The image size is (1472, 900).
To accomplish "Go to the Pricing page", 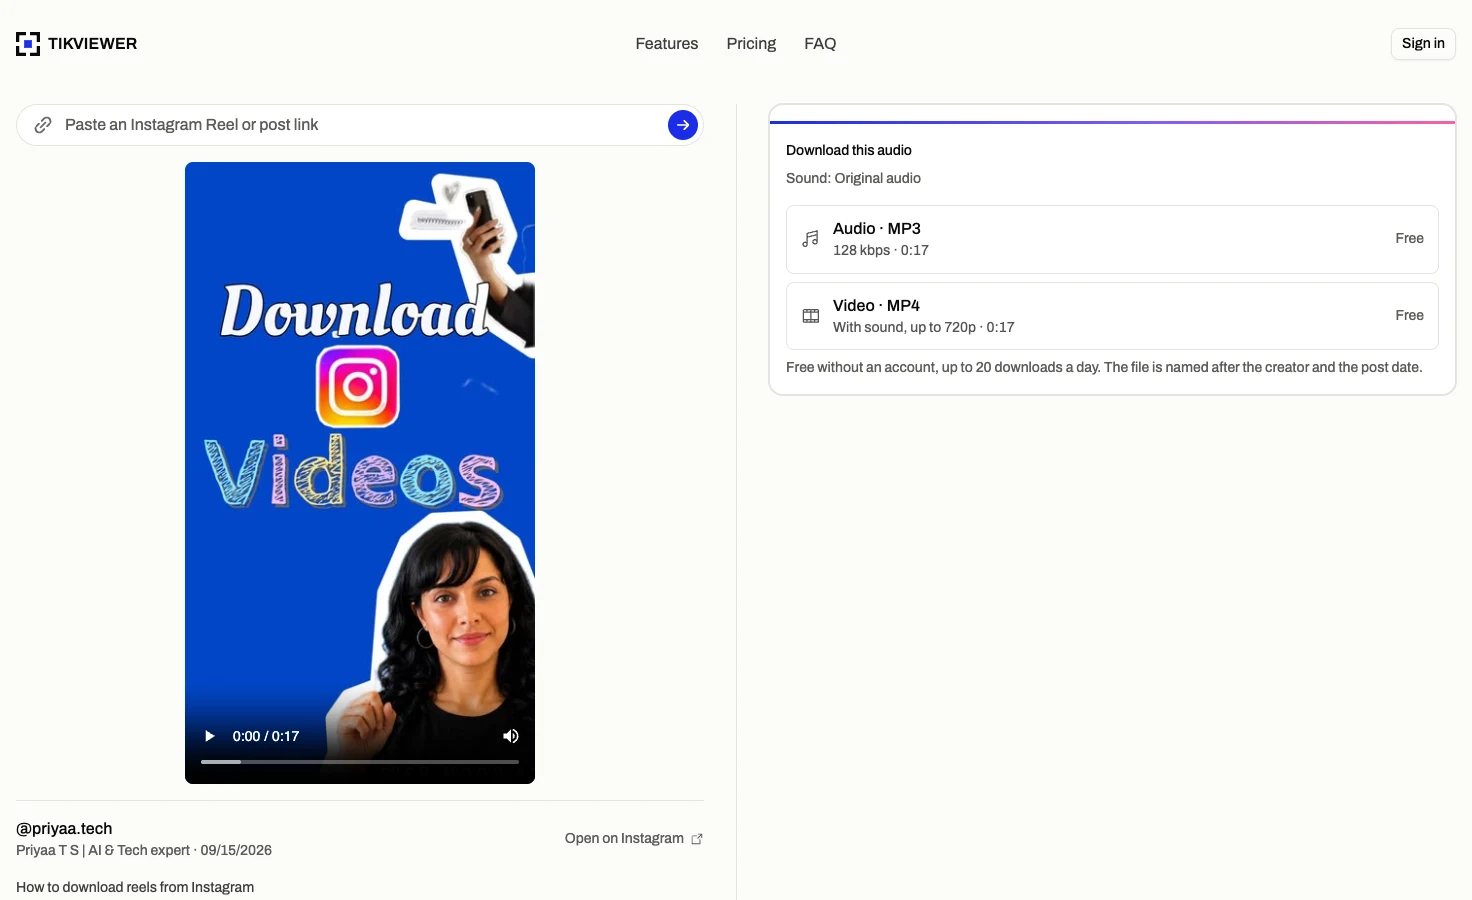I will (x=751, y=44).
